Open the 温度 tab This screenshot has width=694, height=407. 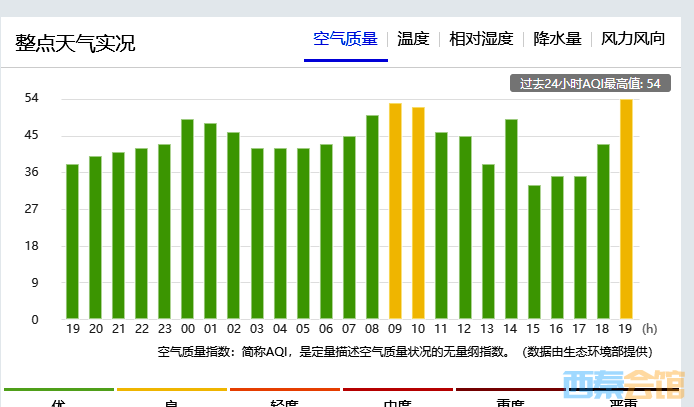coord(413,40)
